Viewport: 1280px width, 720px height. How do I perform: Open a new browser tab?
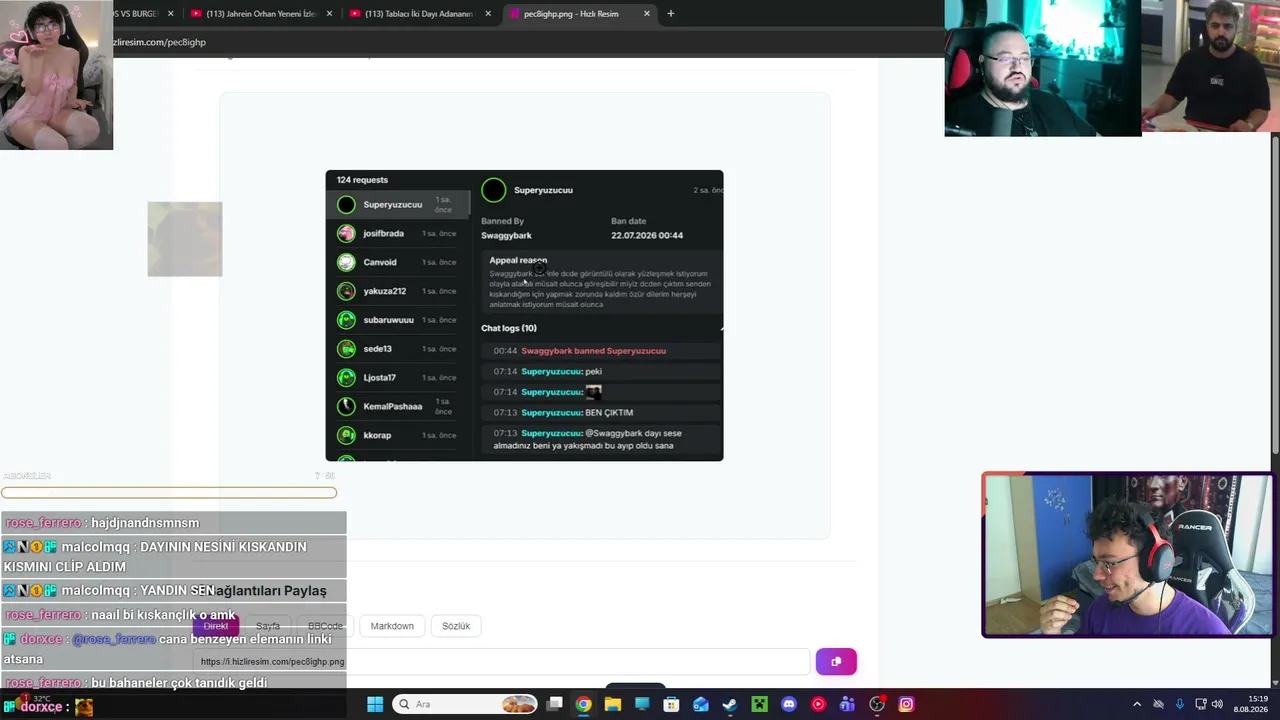pos(670,14)
